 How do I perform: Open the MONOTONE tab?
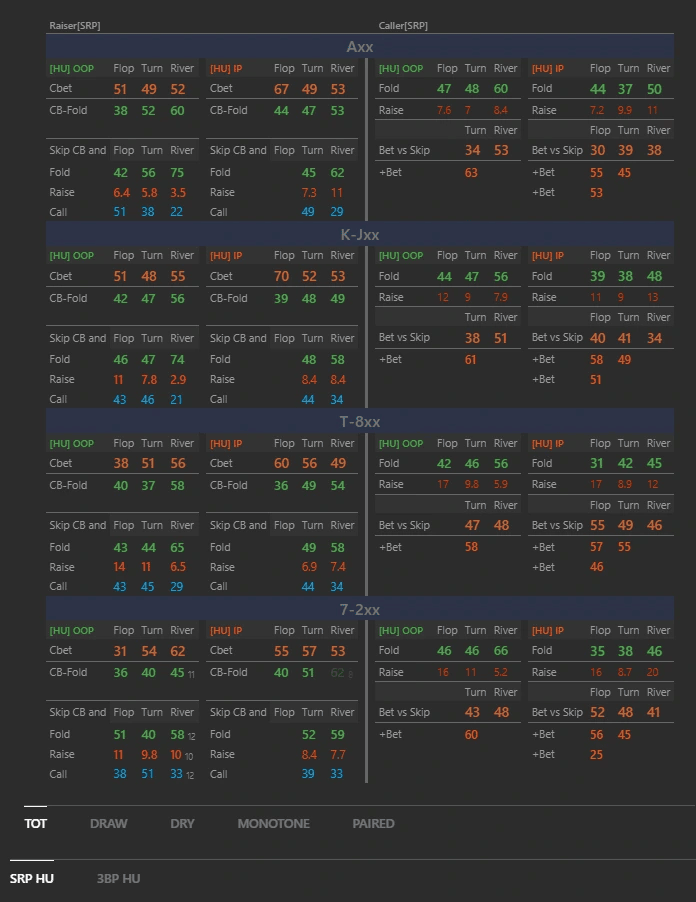(273, 824)
